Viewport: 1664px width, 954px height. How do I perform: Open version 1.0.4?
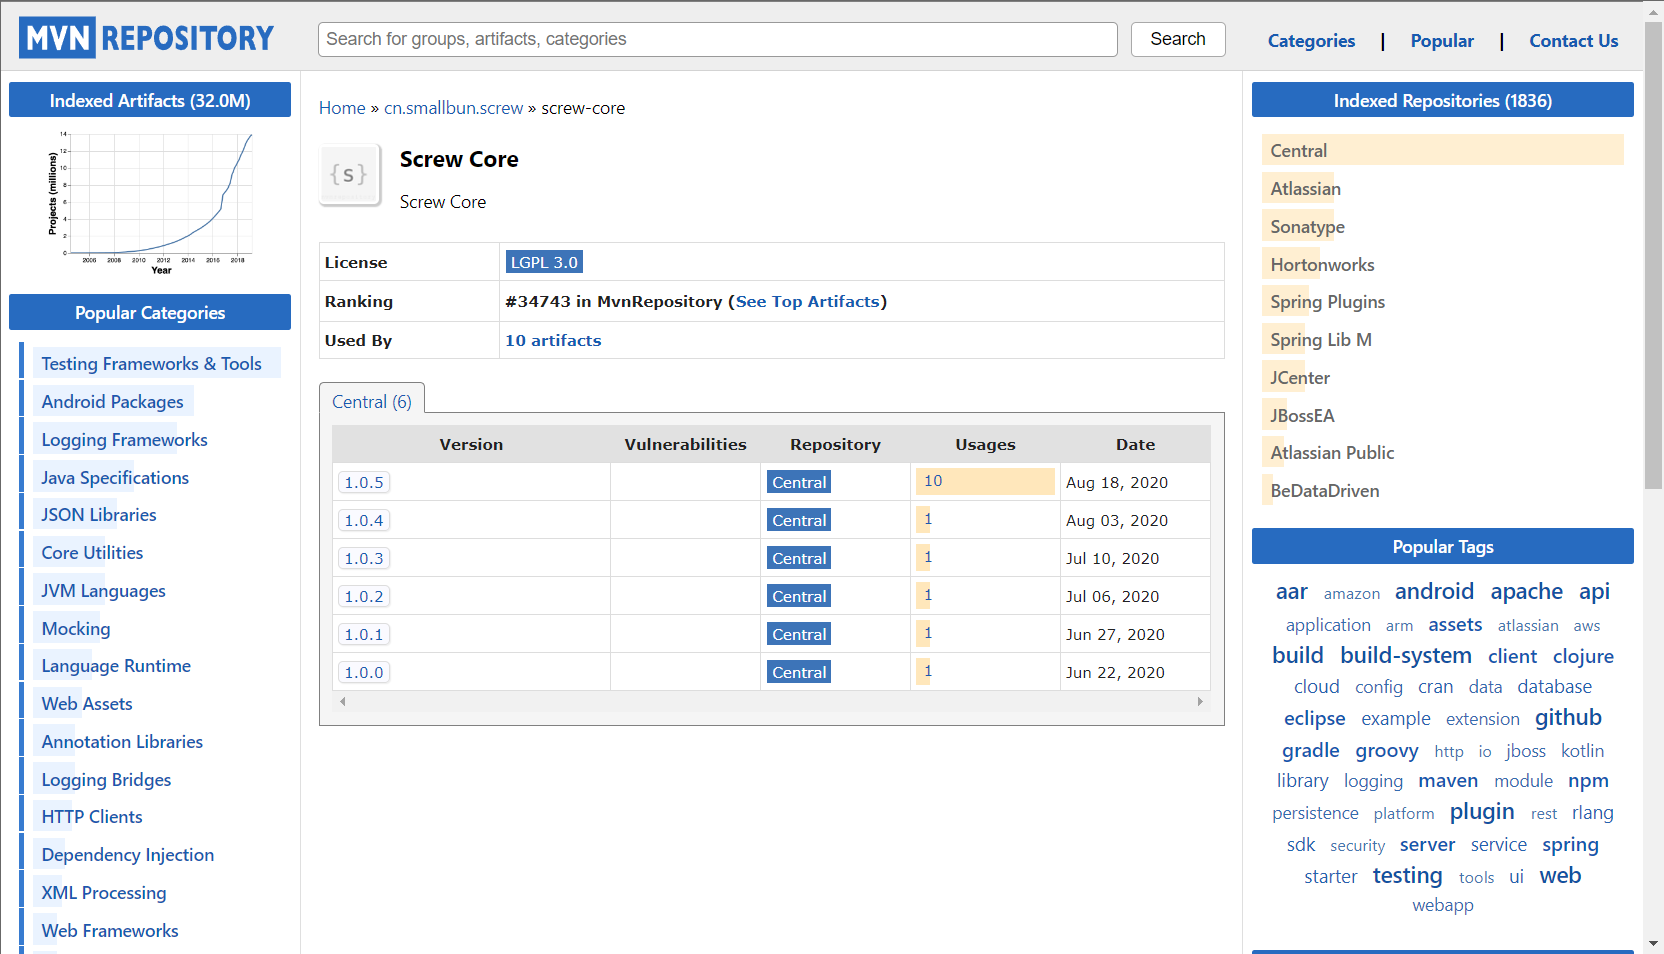(364, 520)
